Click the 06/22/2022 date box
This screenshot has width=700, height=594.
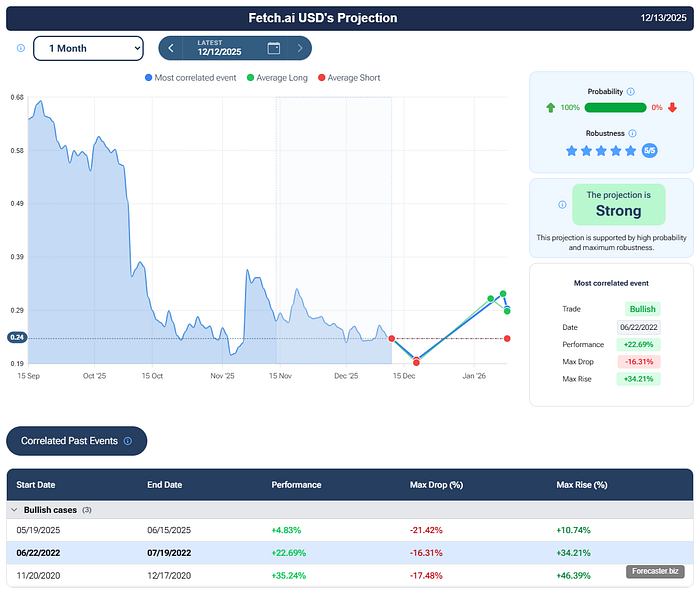point(639,327)
